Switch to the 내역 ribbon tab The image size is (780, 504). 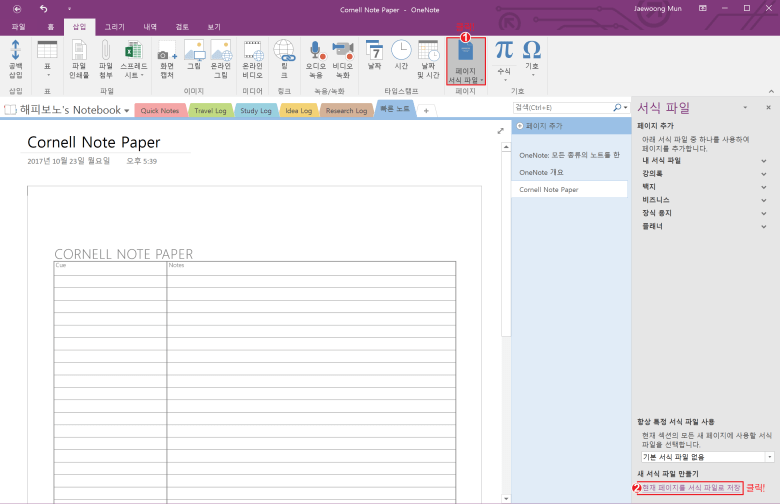[150, 27]
